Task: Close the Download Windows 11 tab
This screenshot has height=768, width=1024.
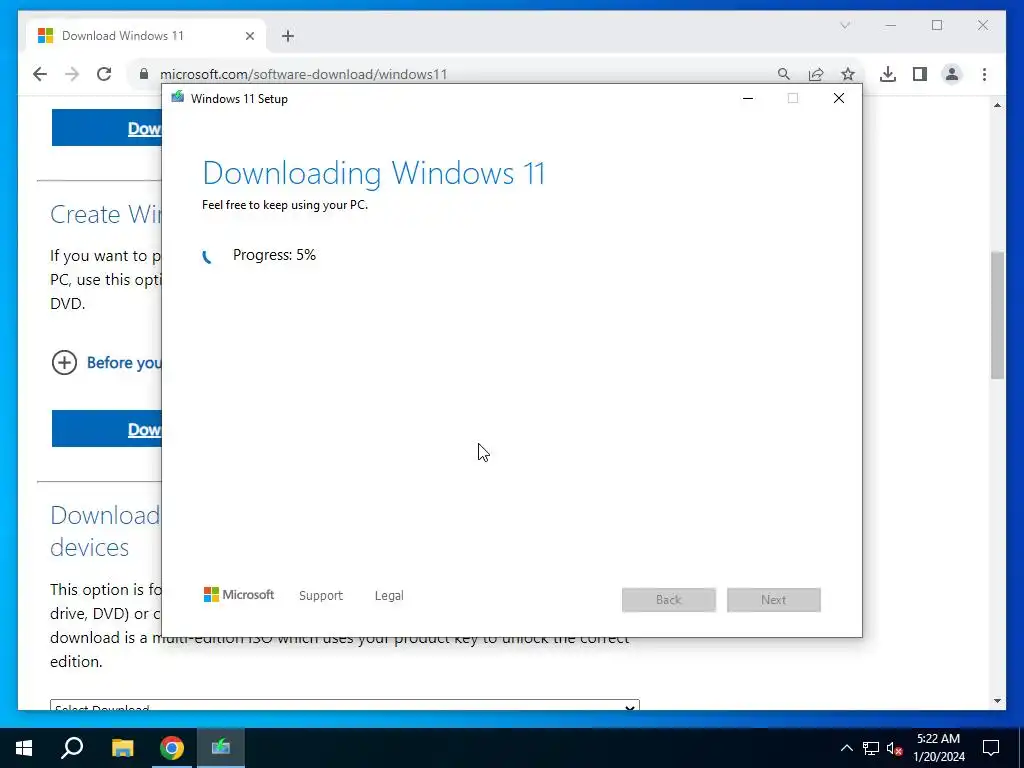Action: (249, 36)
